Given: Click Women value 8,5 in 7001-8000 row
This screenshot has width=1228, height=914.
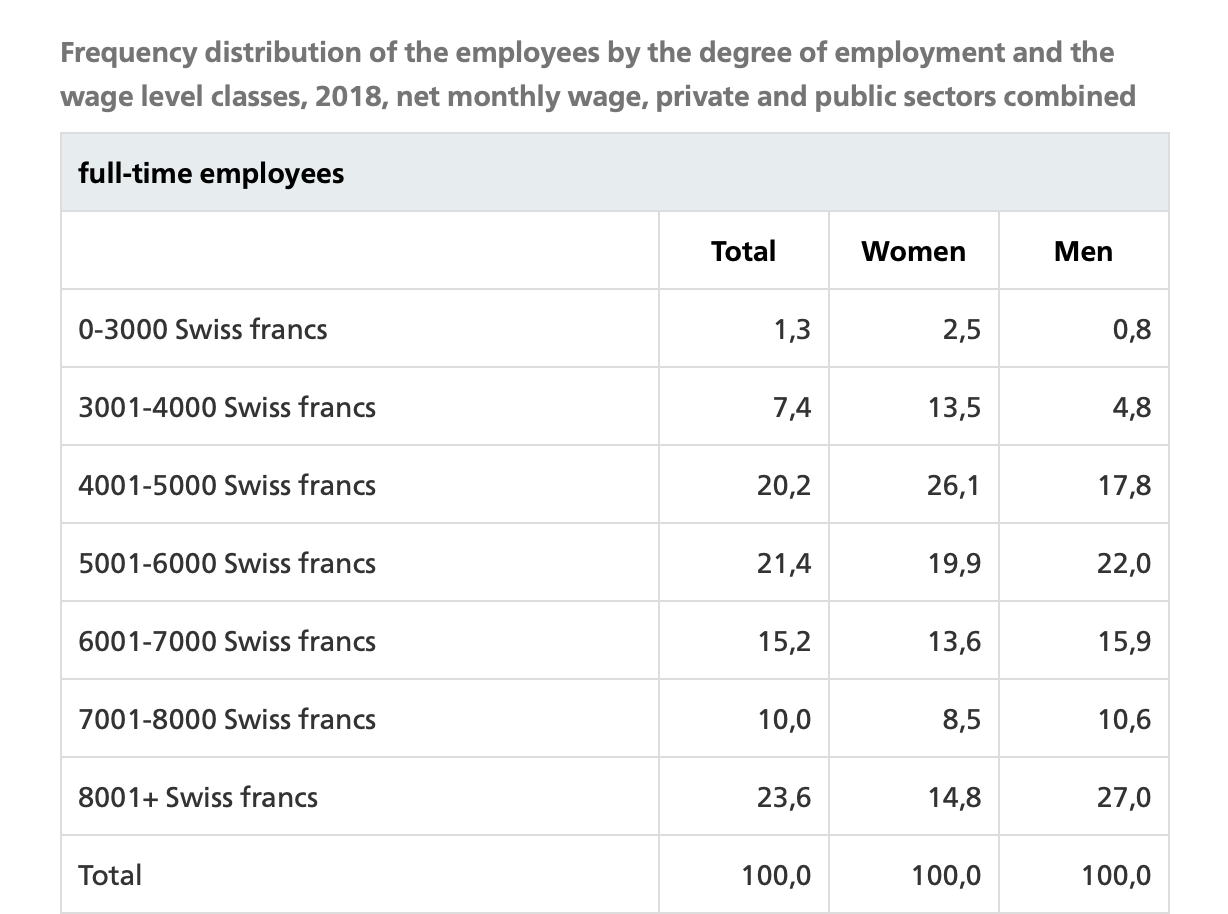Looking at the screenshot, I should coord(961,719).
